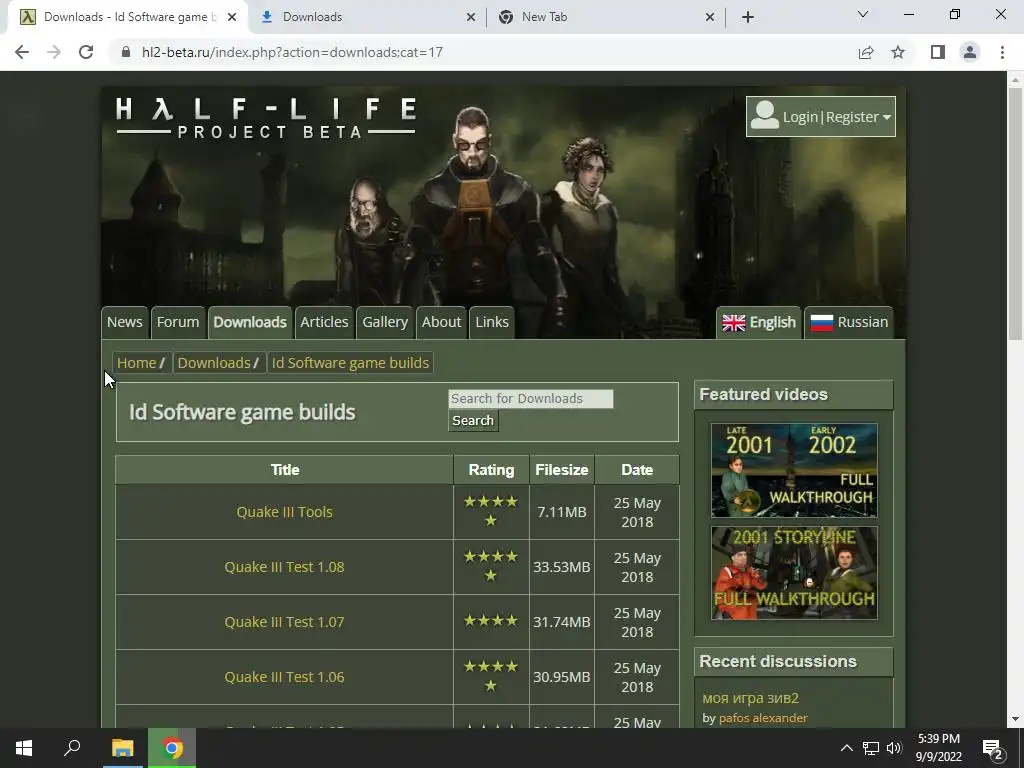This screenshot has width=1024, height=768.
Task: Close the Id Software game builds tab
Action: (232, 17)
